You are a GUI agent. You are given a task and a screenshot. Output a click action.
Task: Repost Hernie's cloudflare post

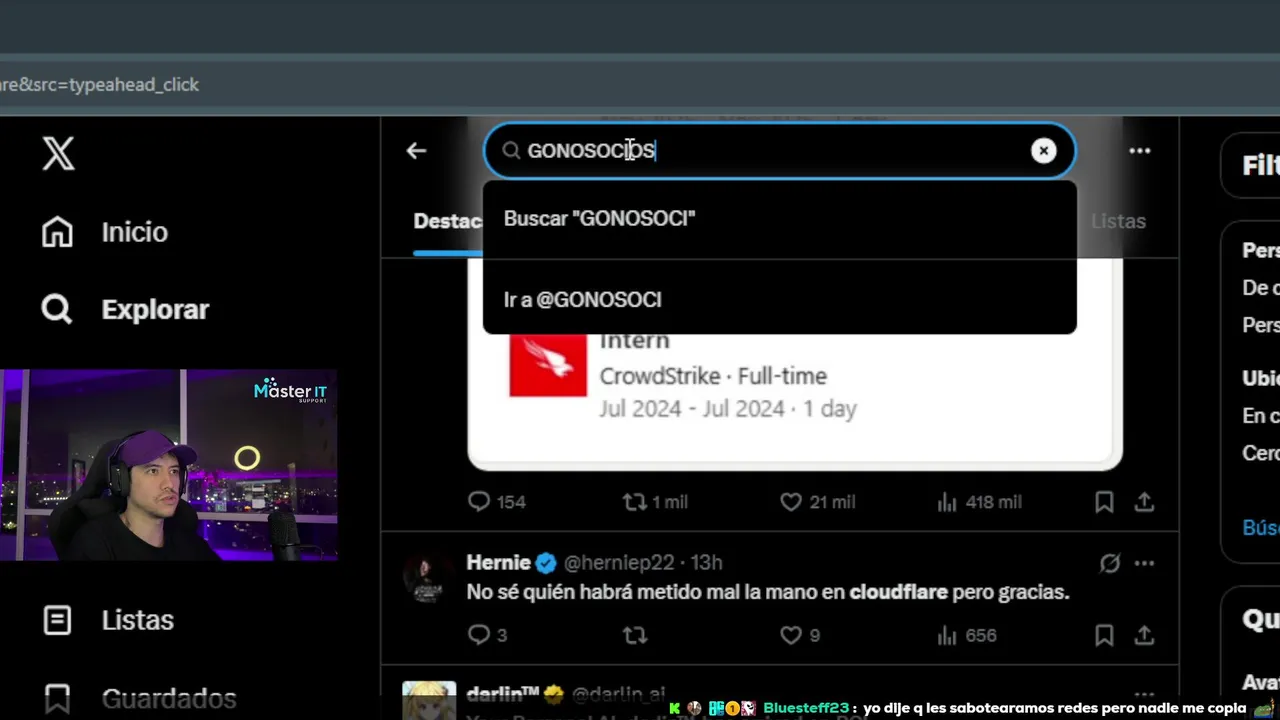point(635,635)
